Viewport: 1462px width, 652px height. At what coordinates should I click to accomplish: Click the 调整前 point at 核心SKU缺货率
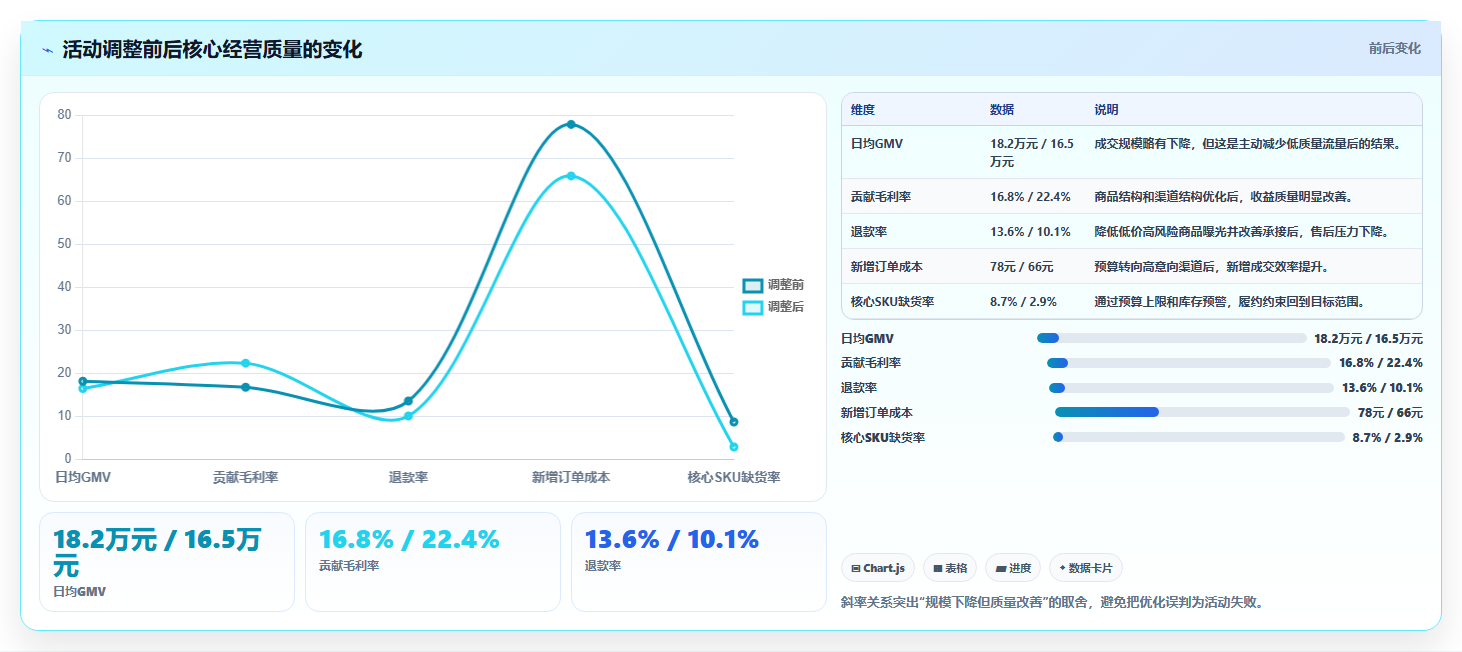click(x=734, y=422)
